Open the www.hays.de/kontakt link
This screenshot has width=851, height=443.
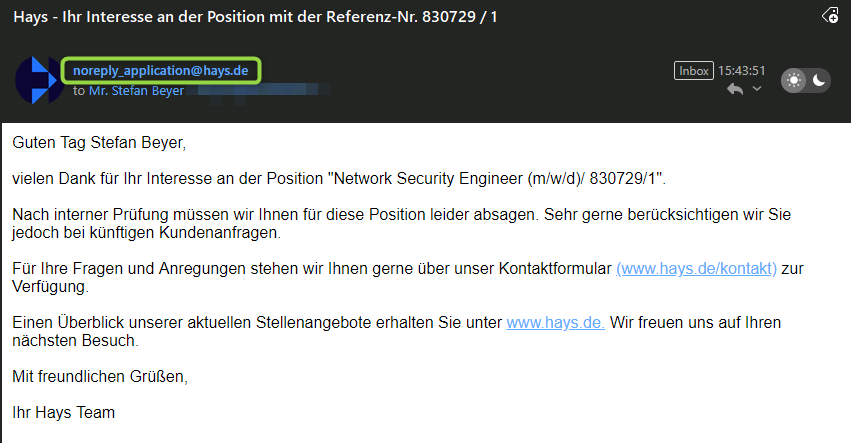point(696,269)
